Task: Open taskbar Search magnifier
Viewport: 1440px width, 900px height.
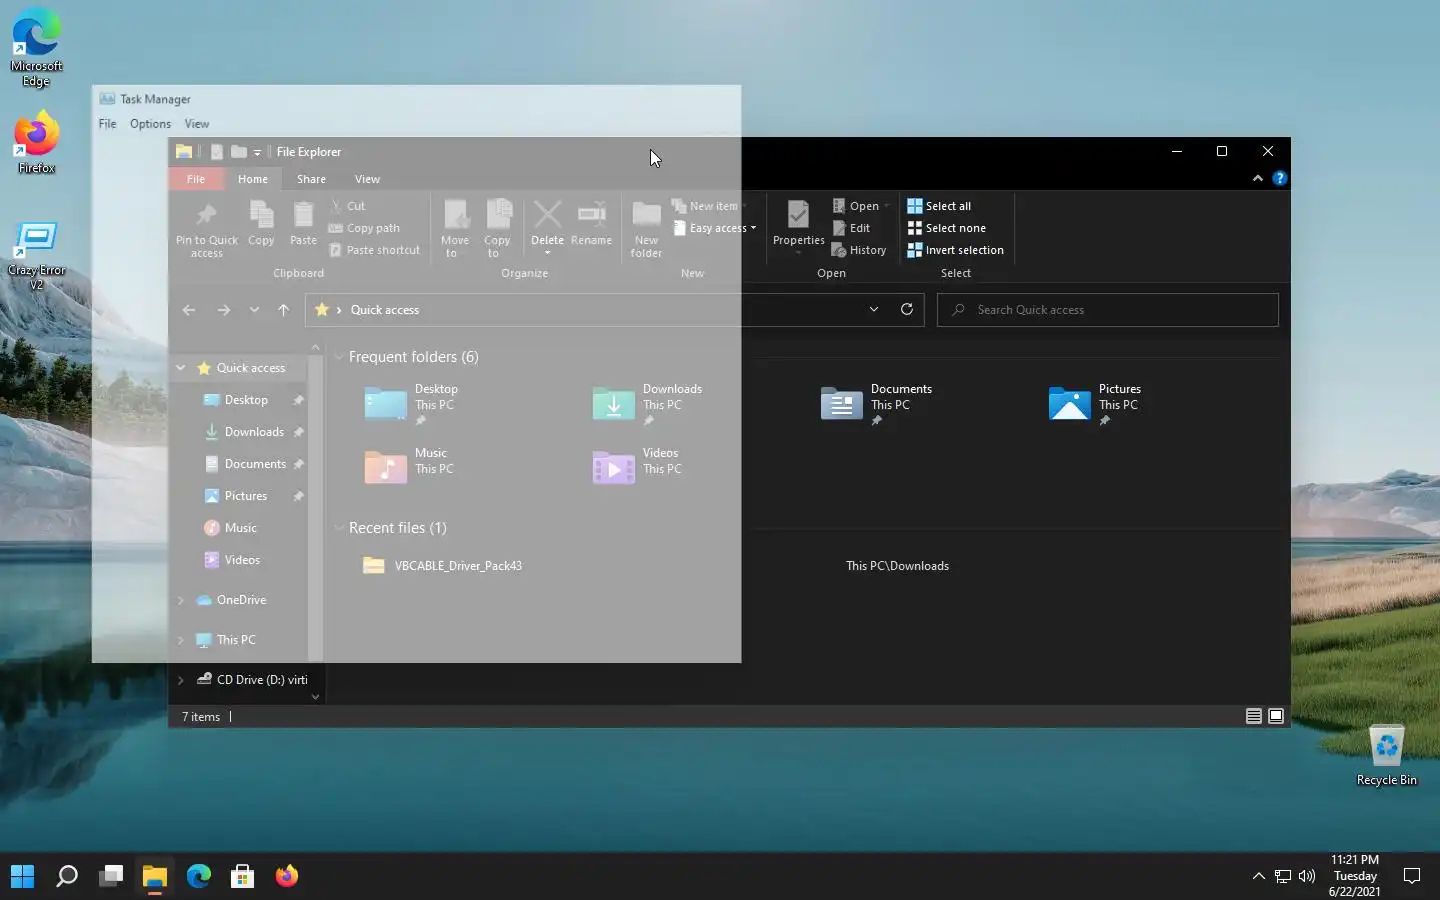Action: coord(67,876)
